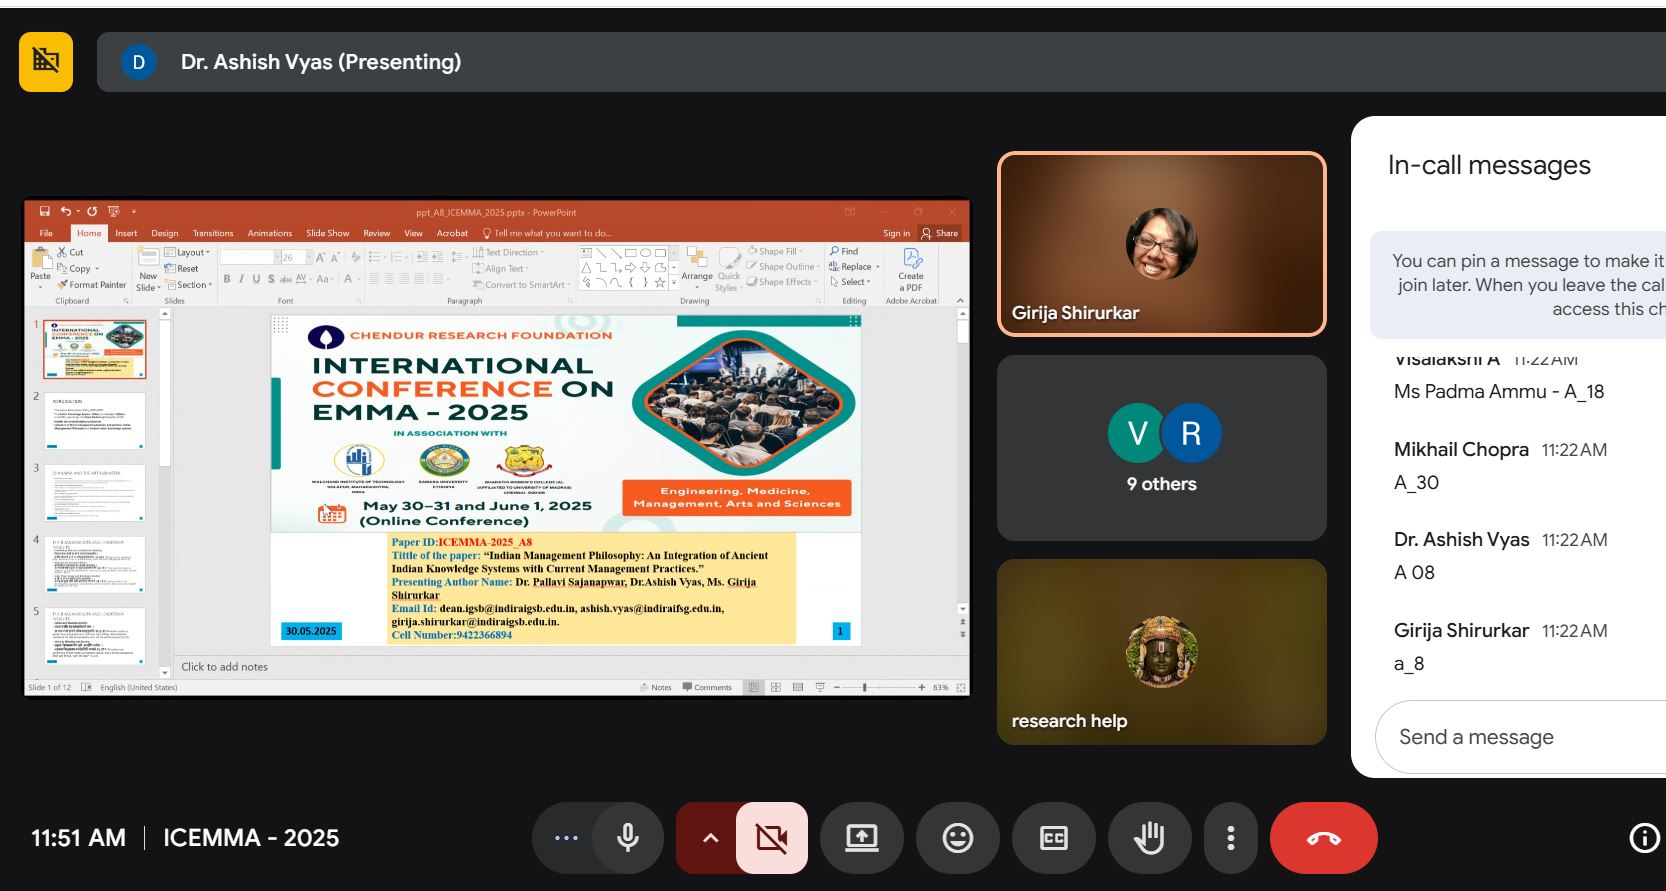Open audio settings dots beside microphone
This screenshot has height=891, width=1666.
pos(566,838)
